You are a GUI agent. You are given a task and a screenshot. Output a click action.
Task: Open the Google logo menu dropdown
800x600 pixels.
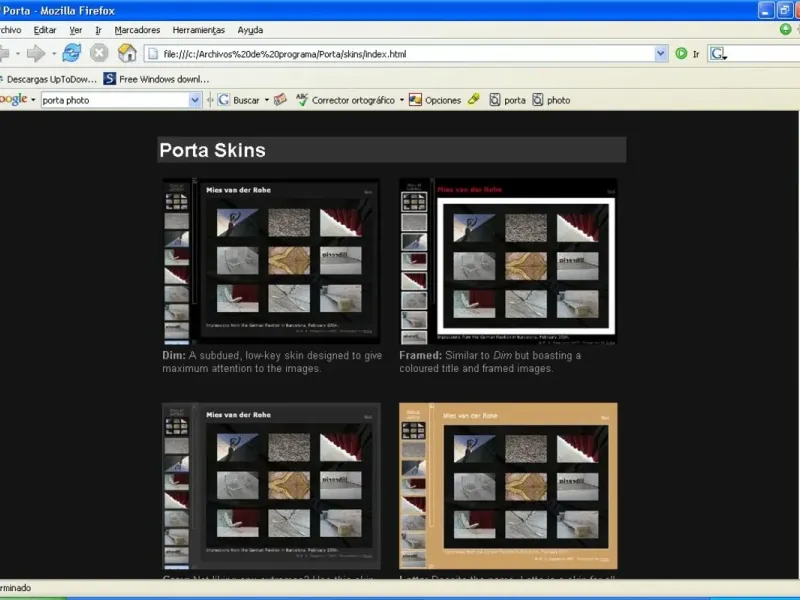point(33,100)
